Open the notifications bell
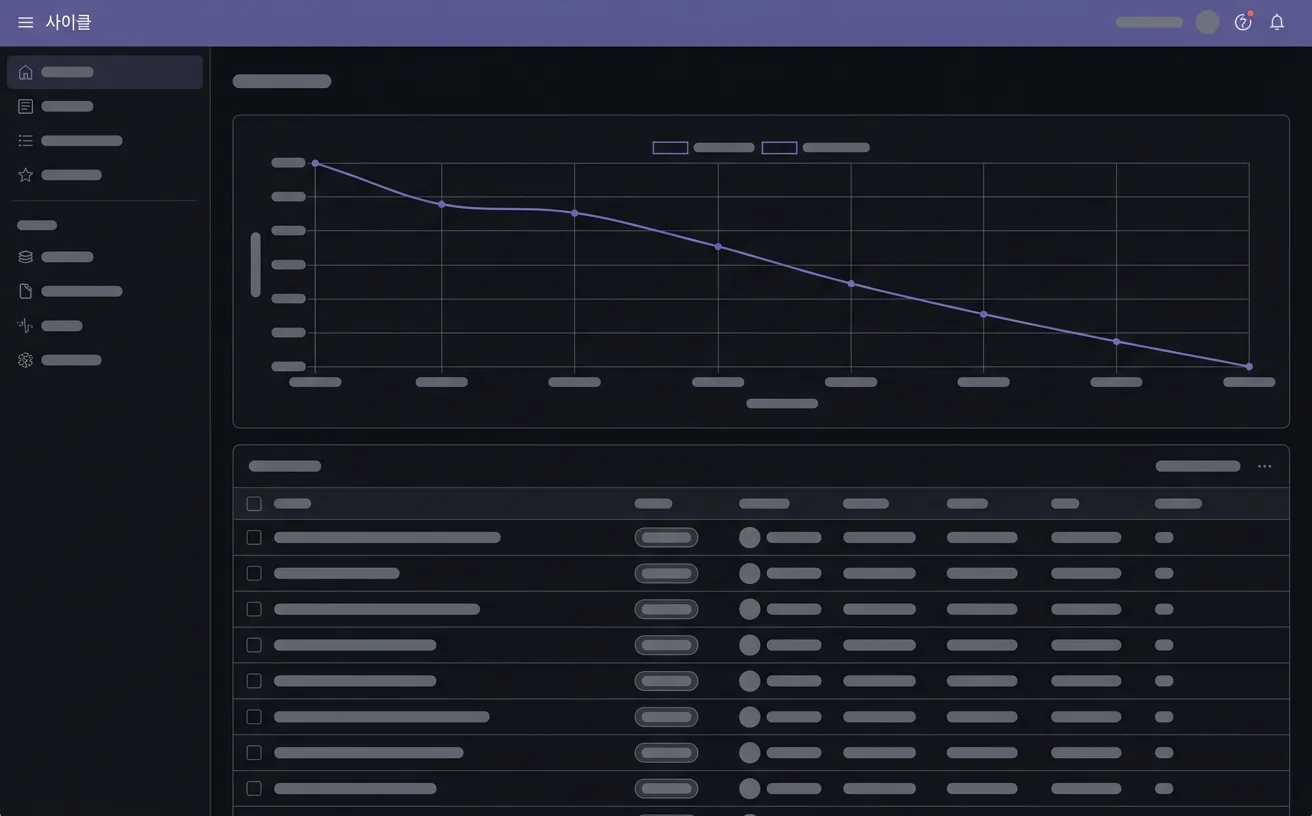Image resolution: width=1312 pixels, height=816 pixels. (1277, 22)
